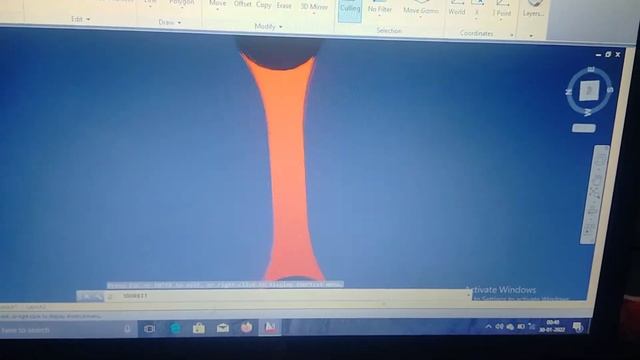
Task: Click the volume icon in system tray
Action: (499, 327)
